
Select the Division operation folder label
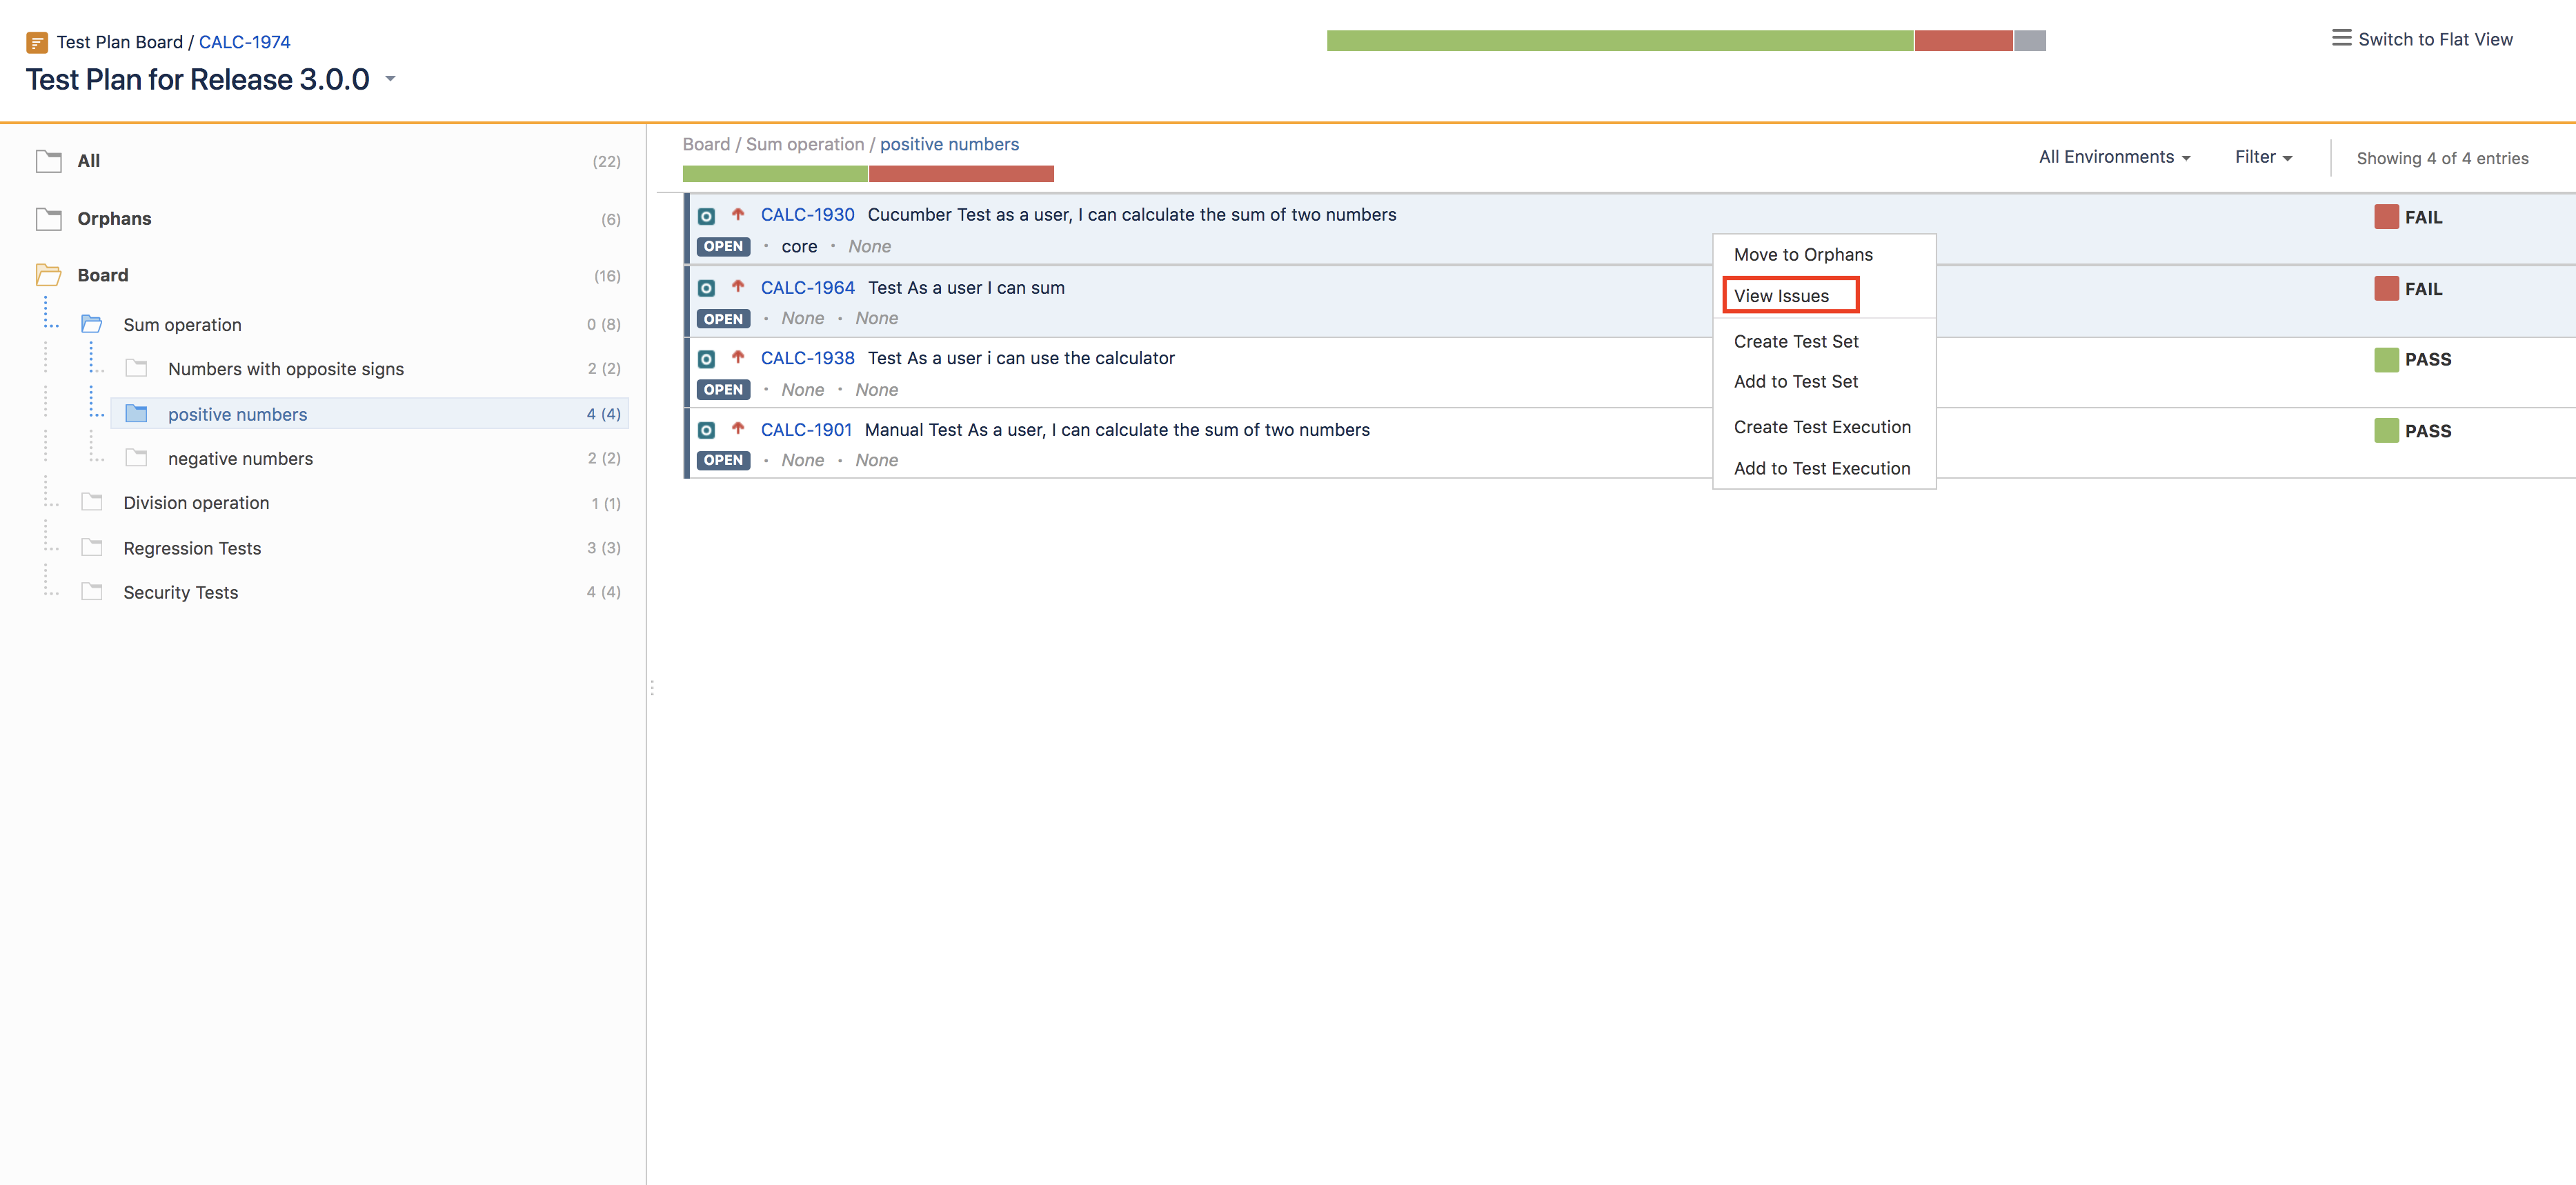196,503
